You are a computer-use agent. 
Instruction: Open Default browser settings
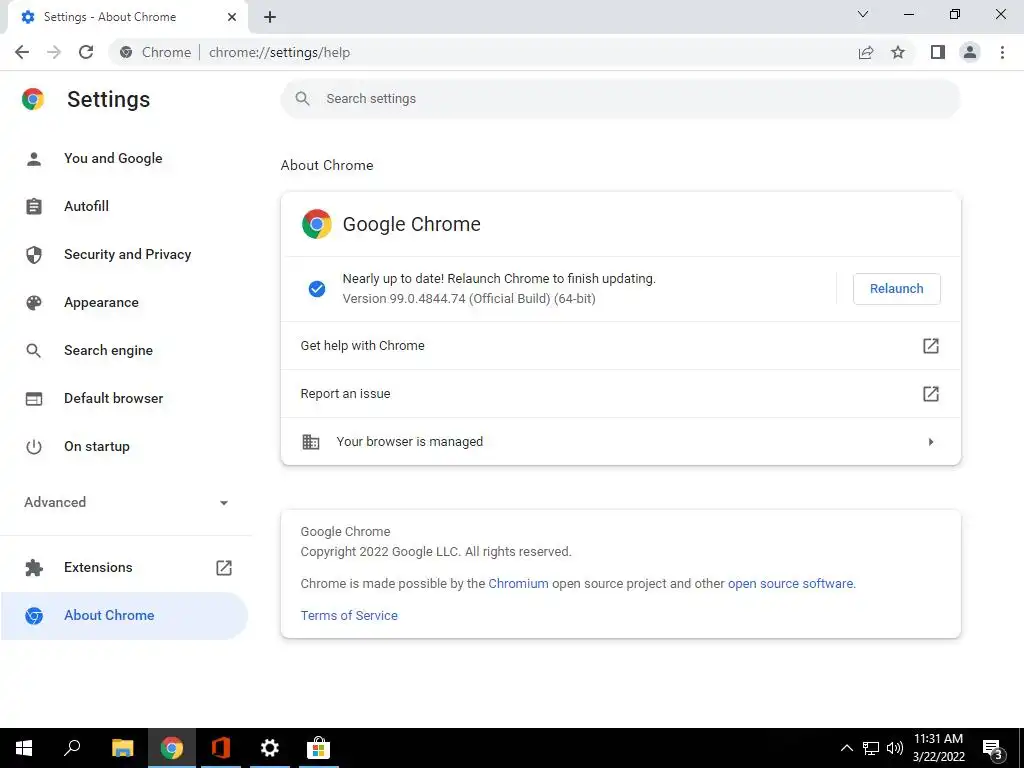[125, 398]
